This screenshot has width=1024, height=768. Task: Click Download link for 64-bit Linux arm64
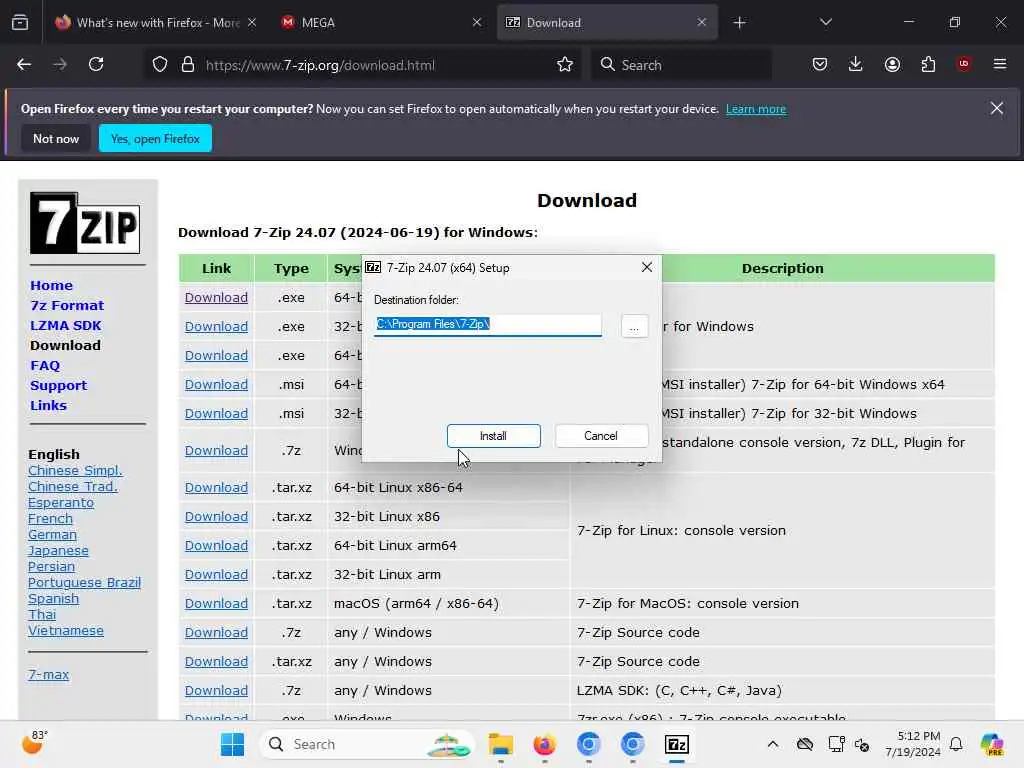point(216,546)
